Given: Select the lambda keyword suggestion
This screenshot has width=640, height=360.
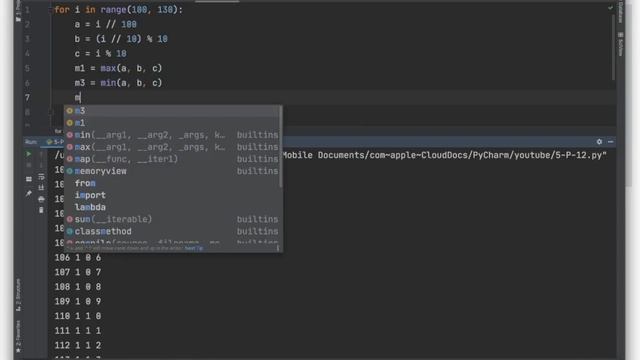Looking at the screenshot, I should pos(173,207).
